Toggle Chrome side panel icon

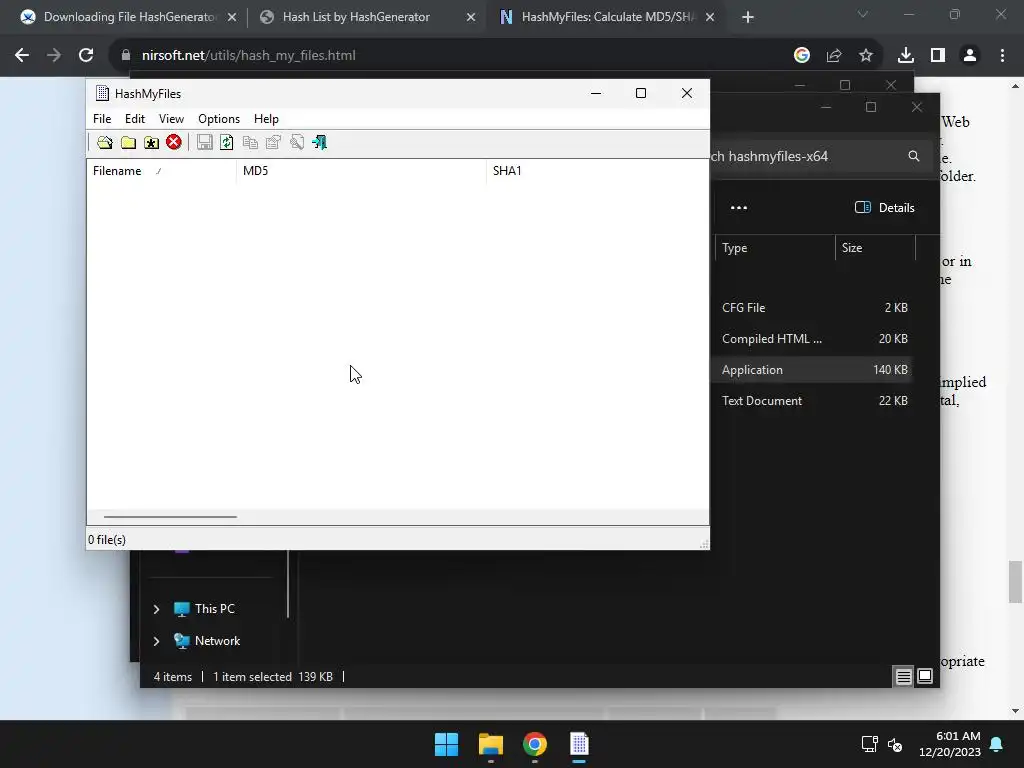pos(938,56)
